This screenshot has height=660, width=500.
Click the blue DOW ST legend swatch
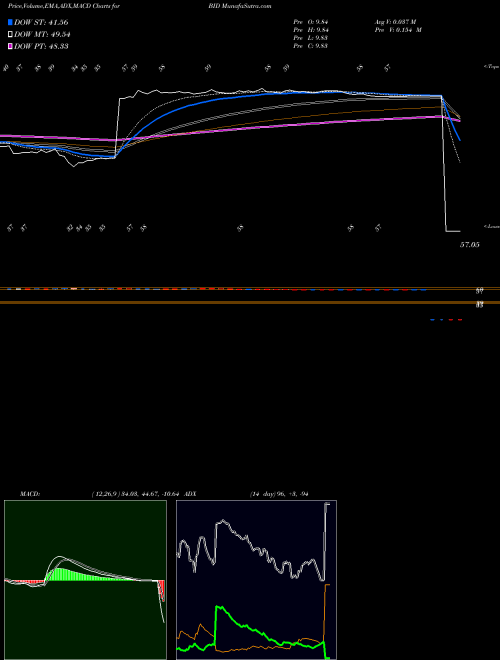pos(10,22)
